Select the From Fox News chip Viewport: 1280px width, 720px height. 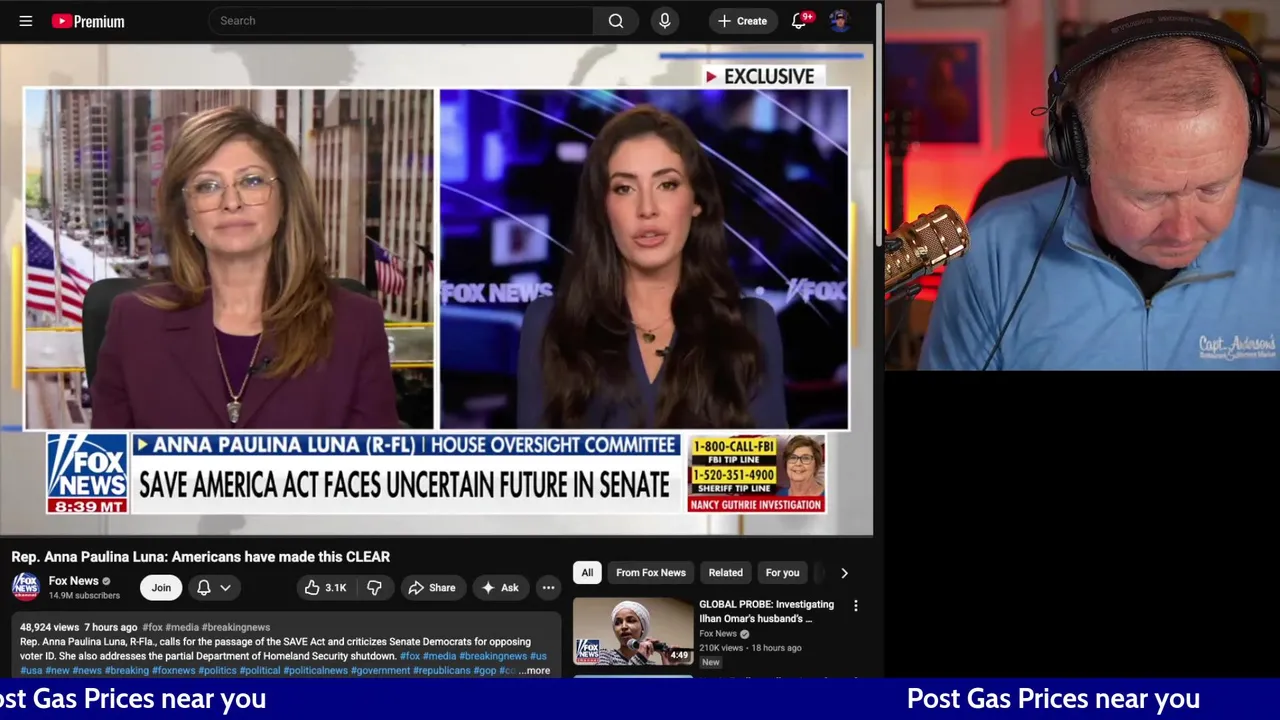point(651,573)
